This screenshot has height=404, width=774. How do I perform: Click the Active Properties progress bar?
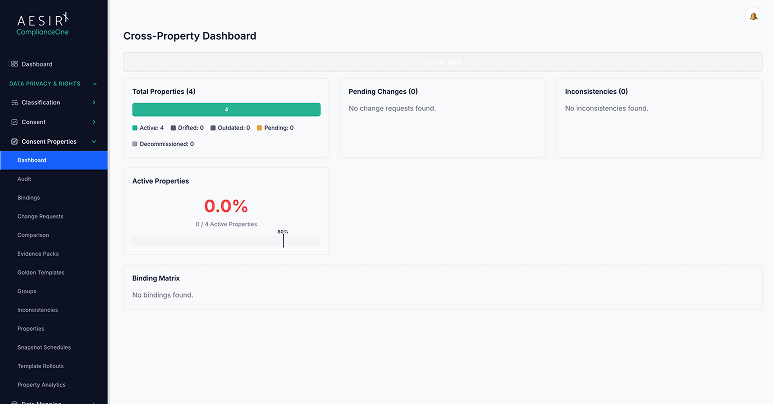coord(227,241)
